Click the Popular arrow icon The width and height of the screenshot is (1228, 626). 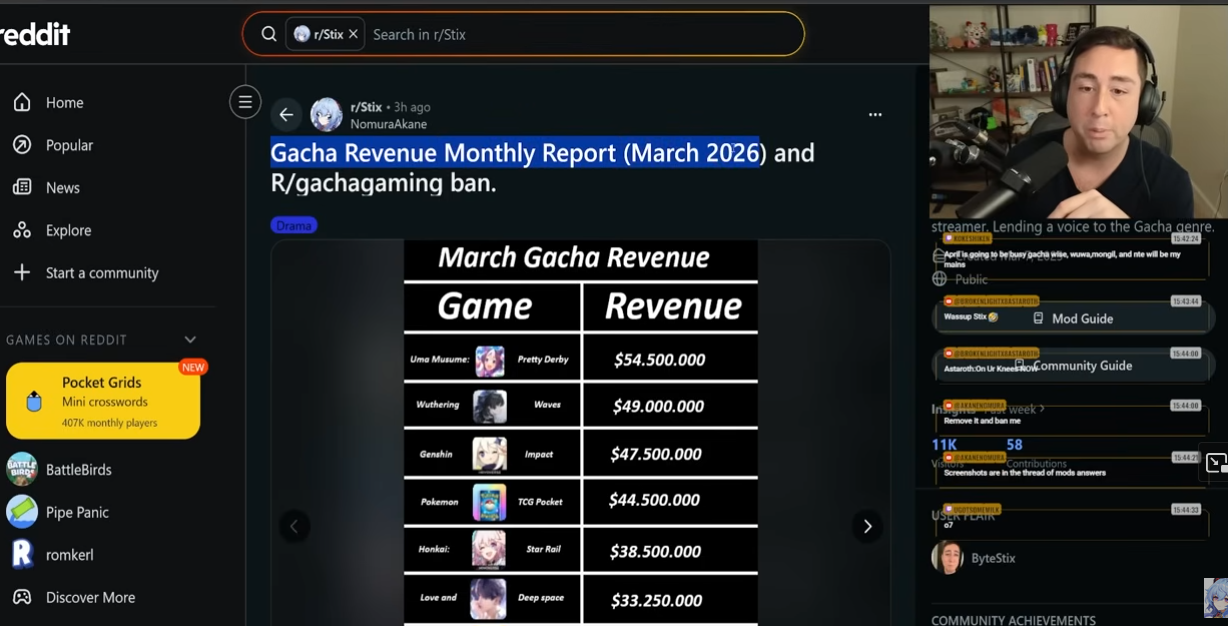(x=22, y=145)
